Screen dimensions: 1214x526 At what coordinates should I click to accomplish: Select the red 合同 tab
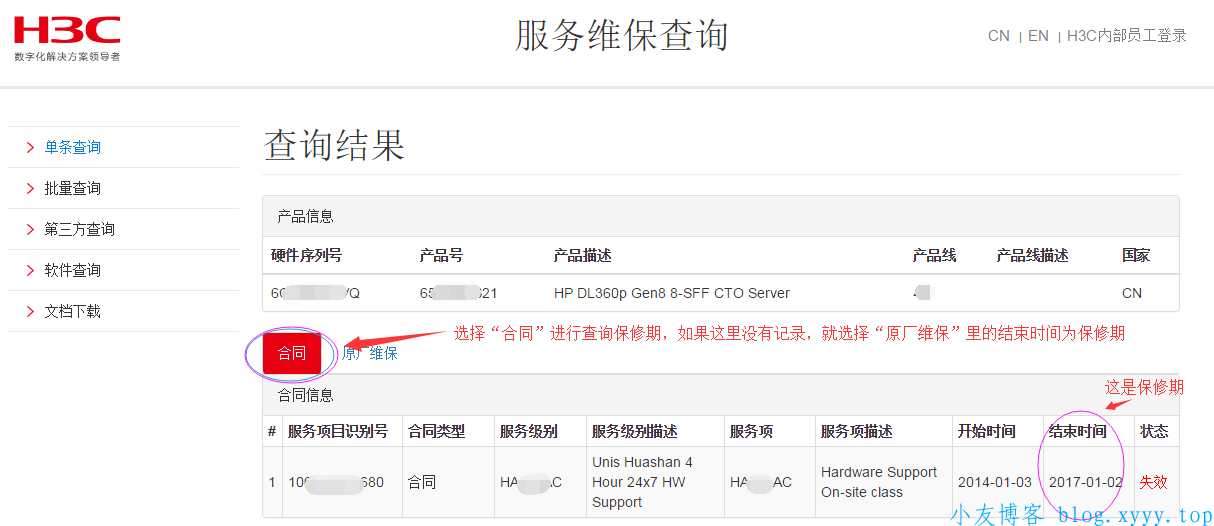tap(292, 353)
